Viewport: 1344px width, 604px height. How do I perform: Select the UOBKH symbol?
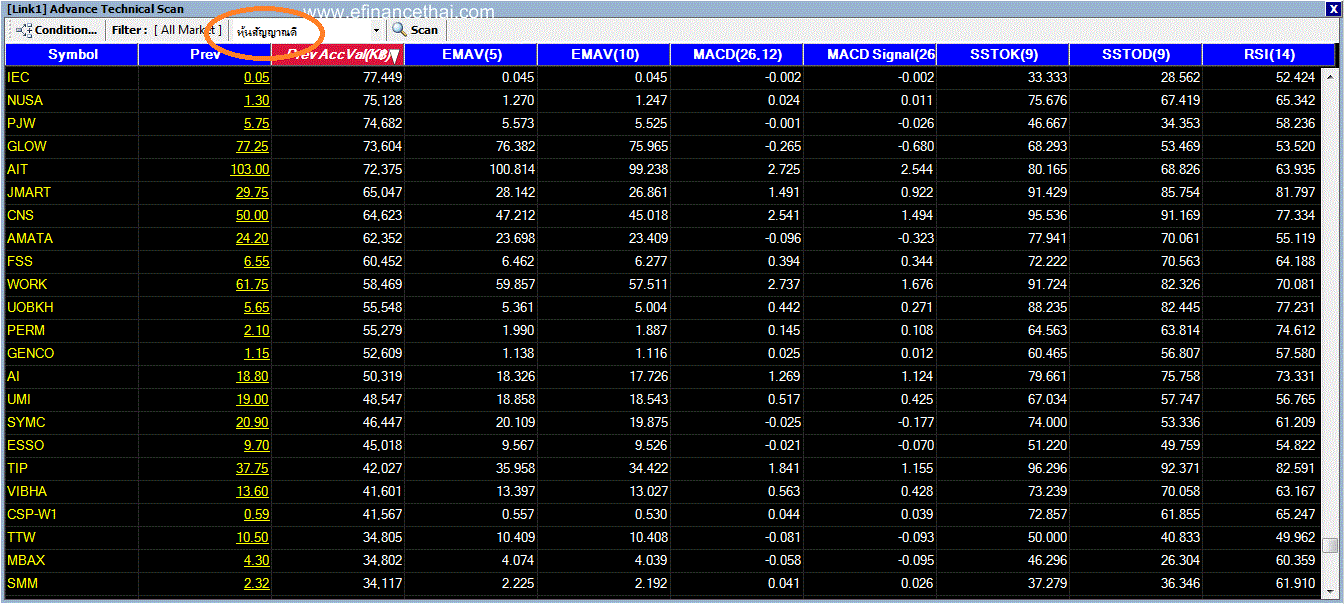coord(30,307)
